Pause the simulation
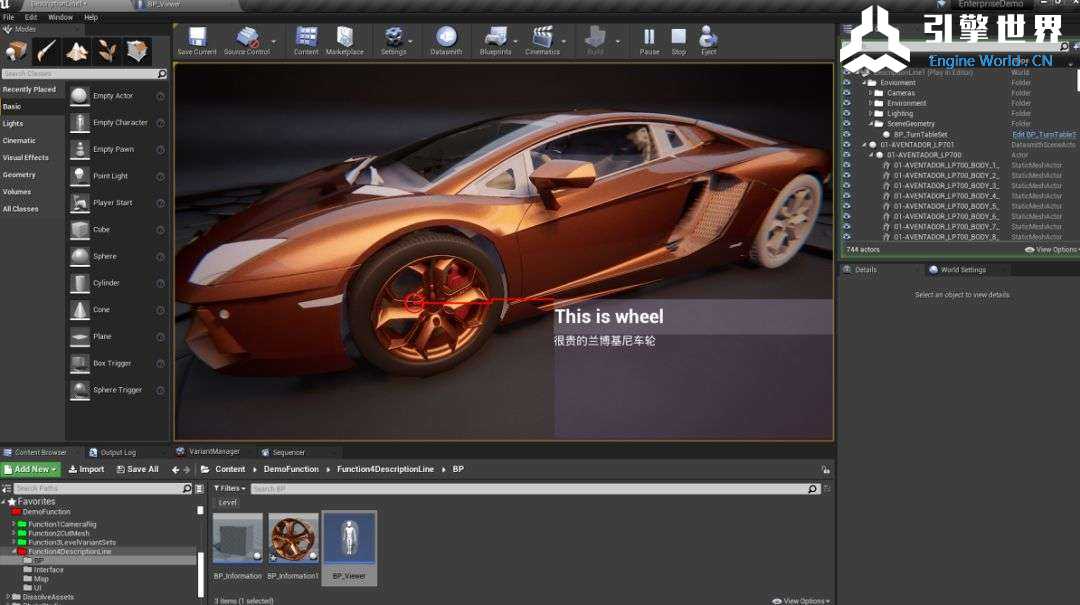This screenshot has width=1080, height=605. click(649, 37)
